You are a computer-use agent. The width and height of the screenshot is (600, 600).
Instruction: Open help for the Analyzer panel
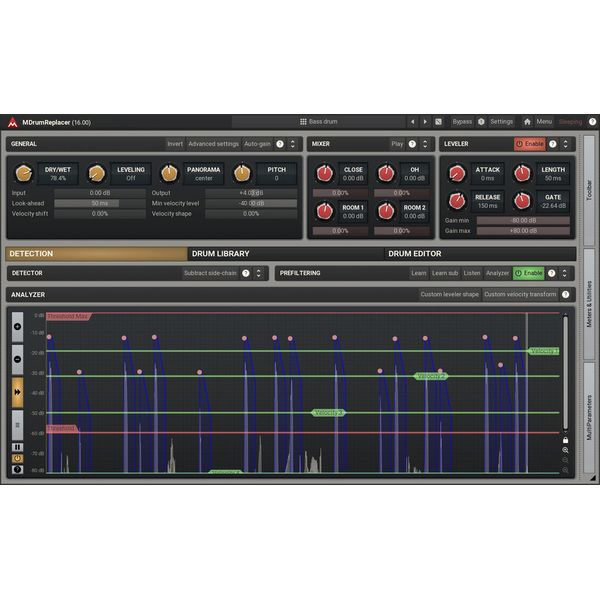(x=565, y=294)
